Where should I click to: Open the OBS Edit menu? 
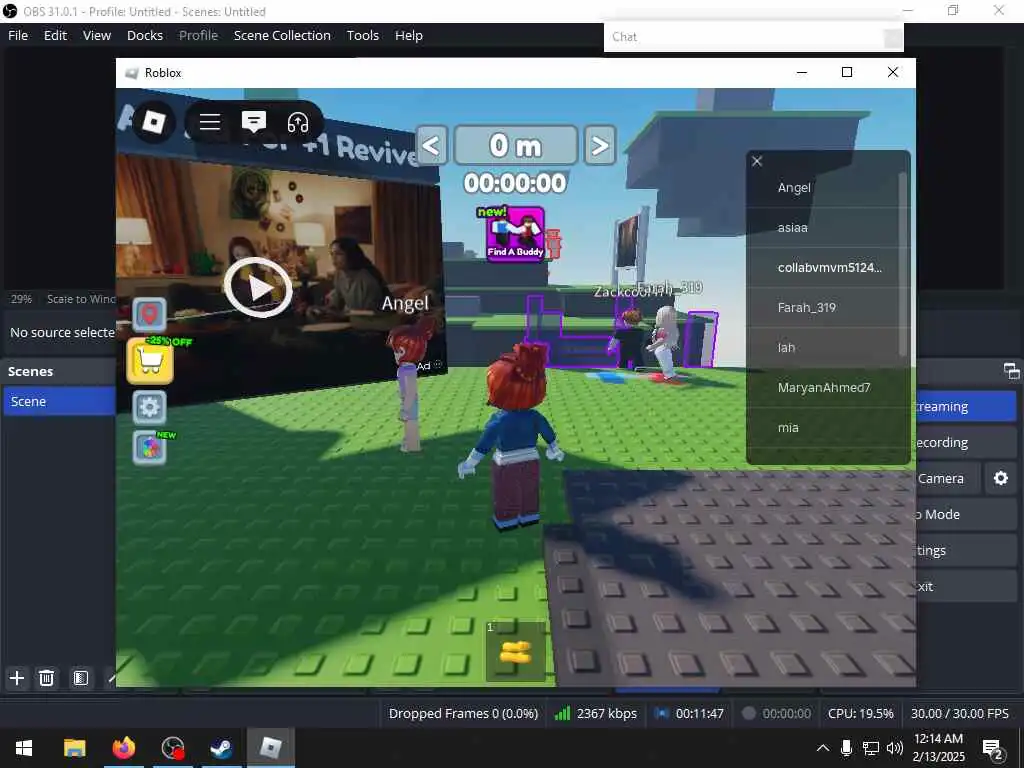[x=56, y=35]
